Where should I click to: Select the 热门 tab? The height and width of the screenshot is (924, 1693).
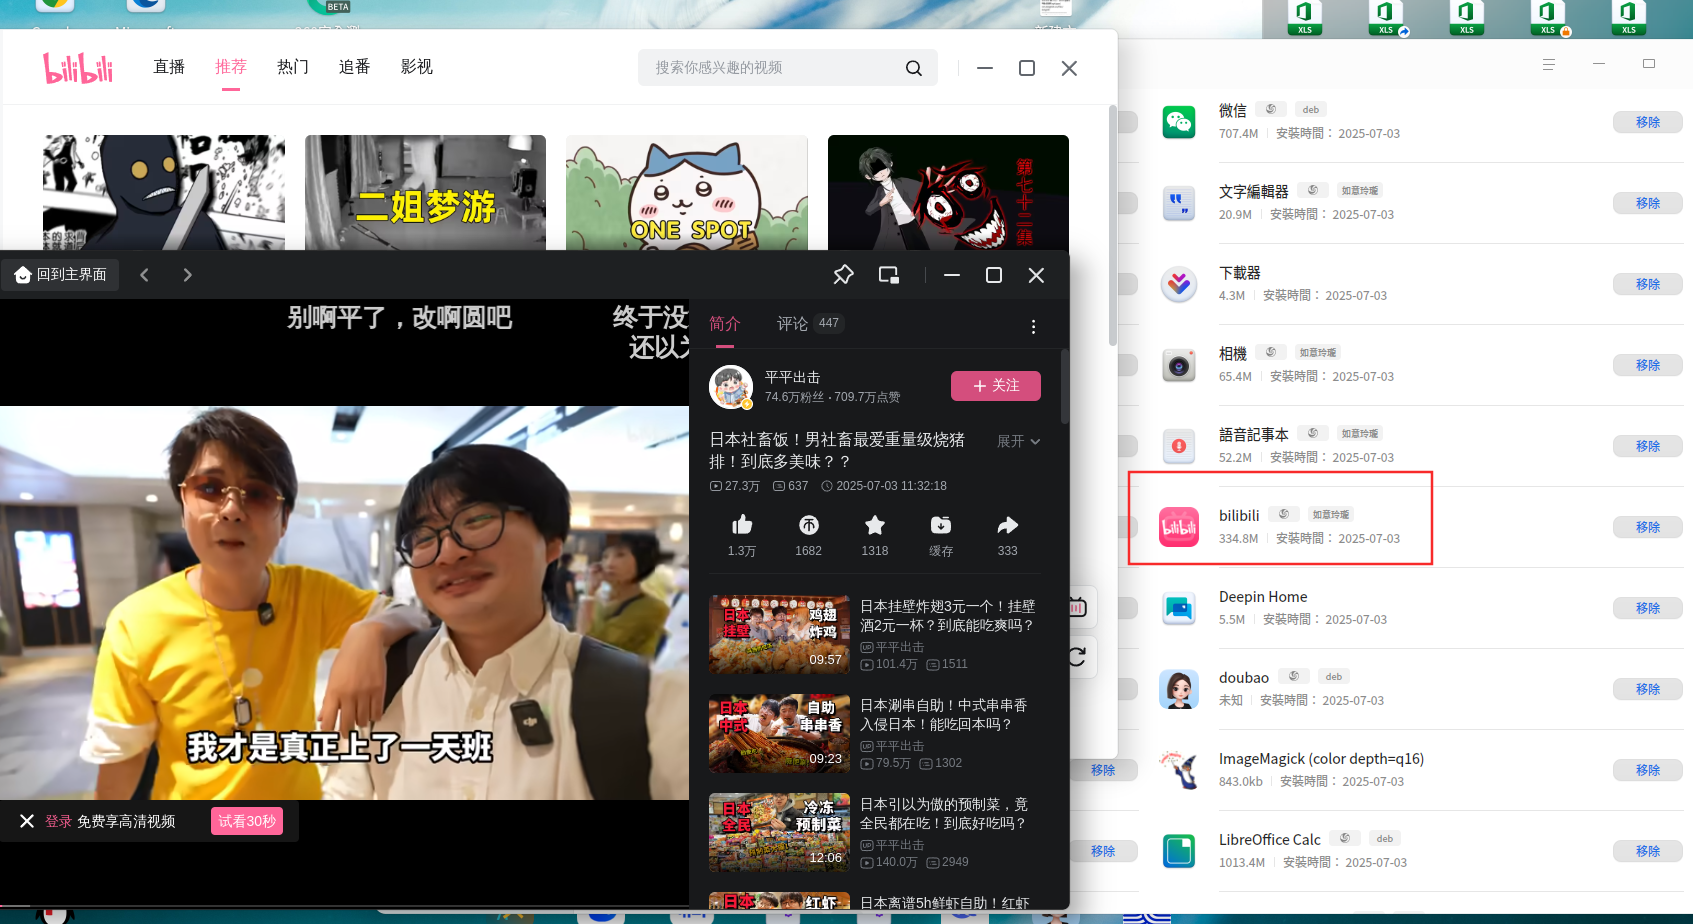pos(293,67)
